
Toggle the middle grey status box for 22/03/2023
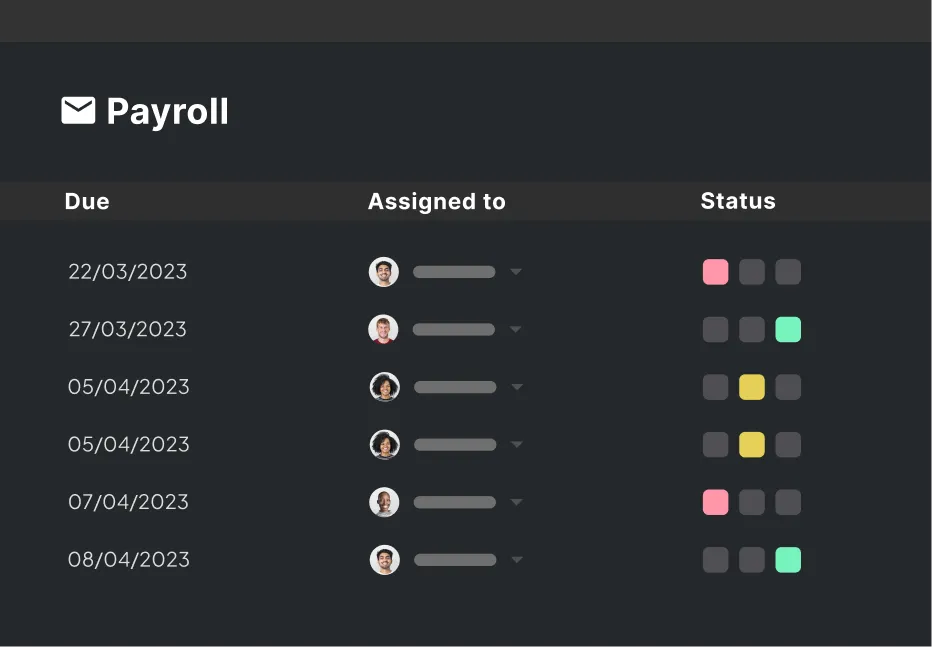coord(752,272)
